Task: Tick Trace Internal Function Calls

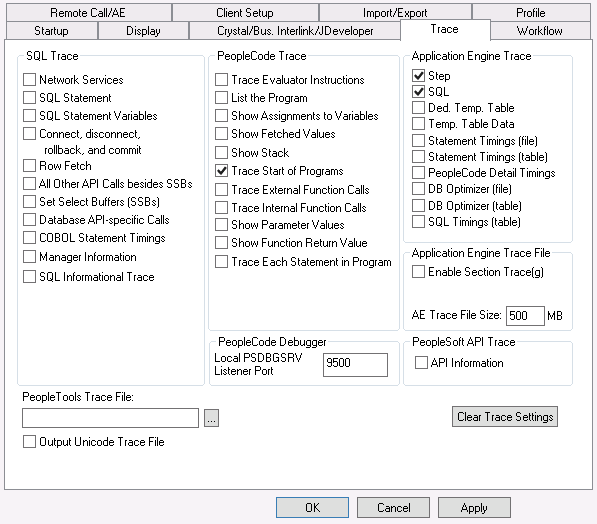Action: point(221,208)
